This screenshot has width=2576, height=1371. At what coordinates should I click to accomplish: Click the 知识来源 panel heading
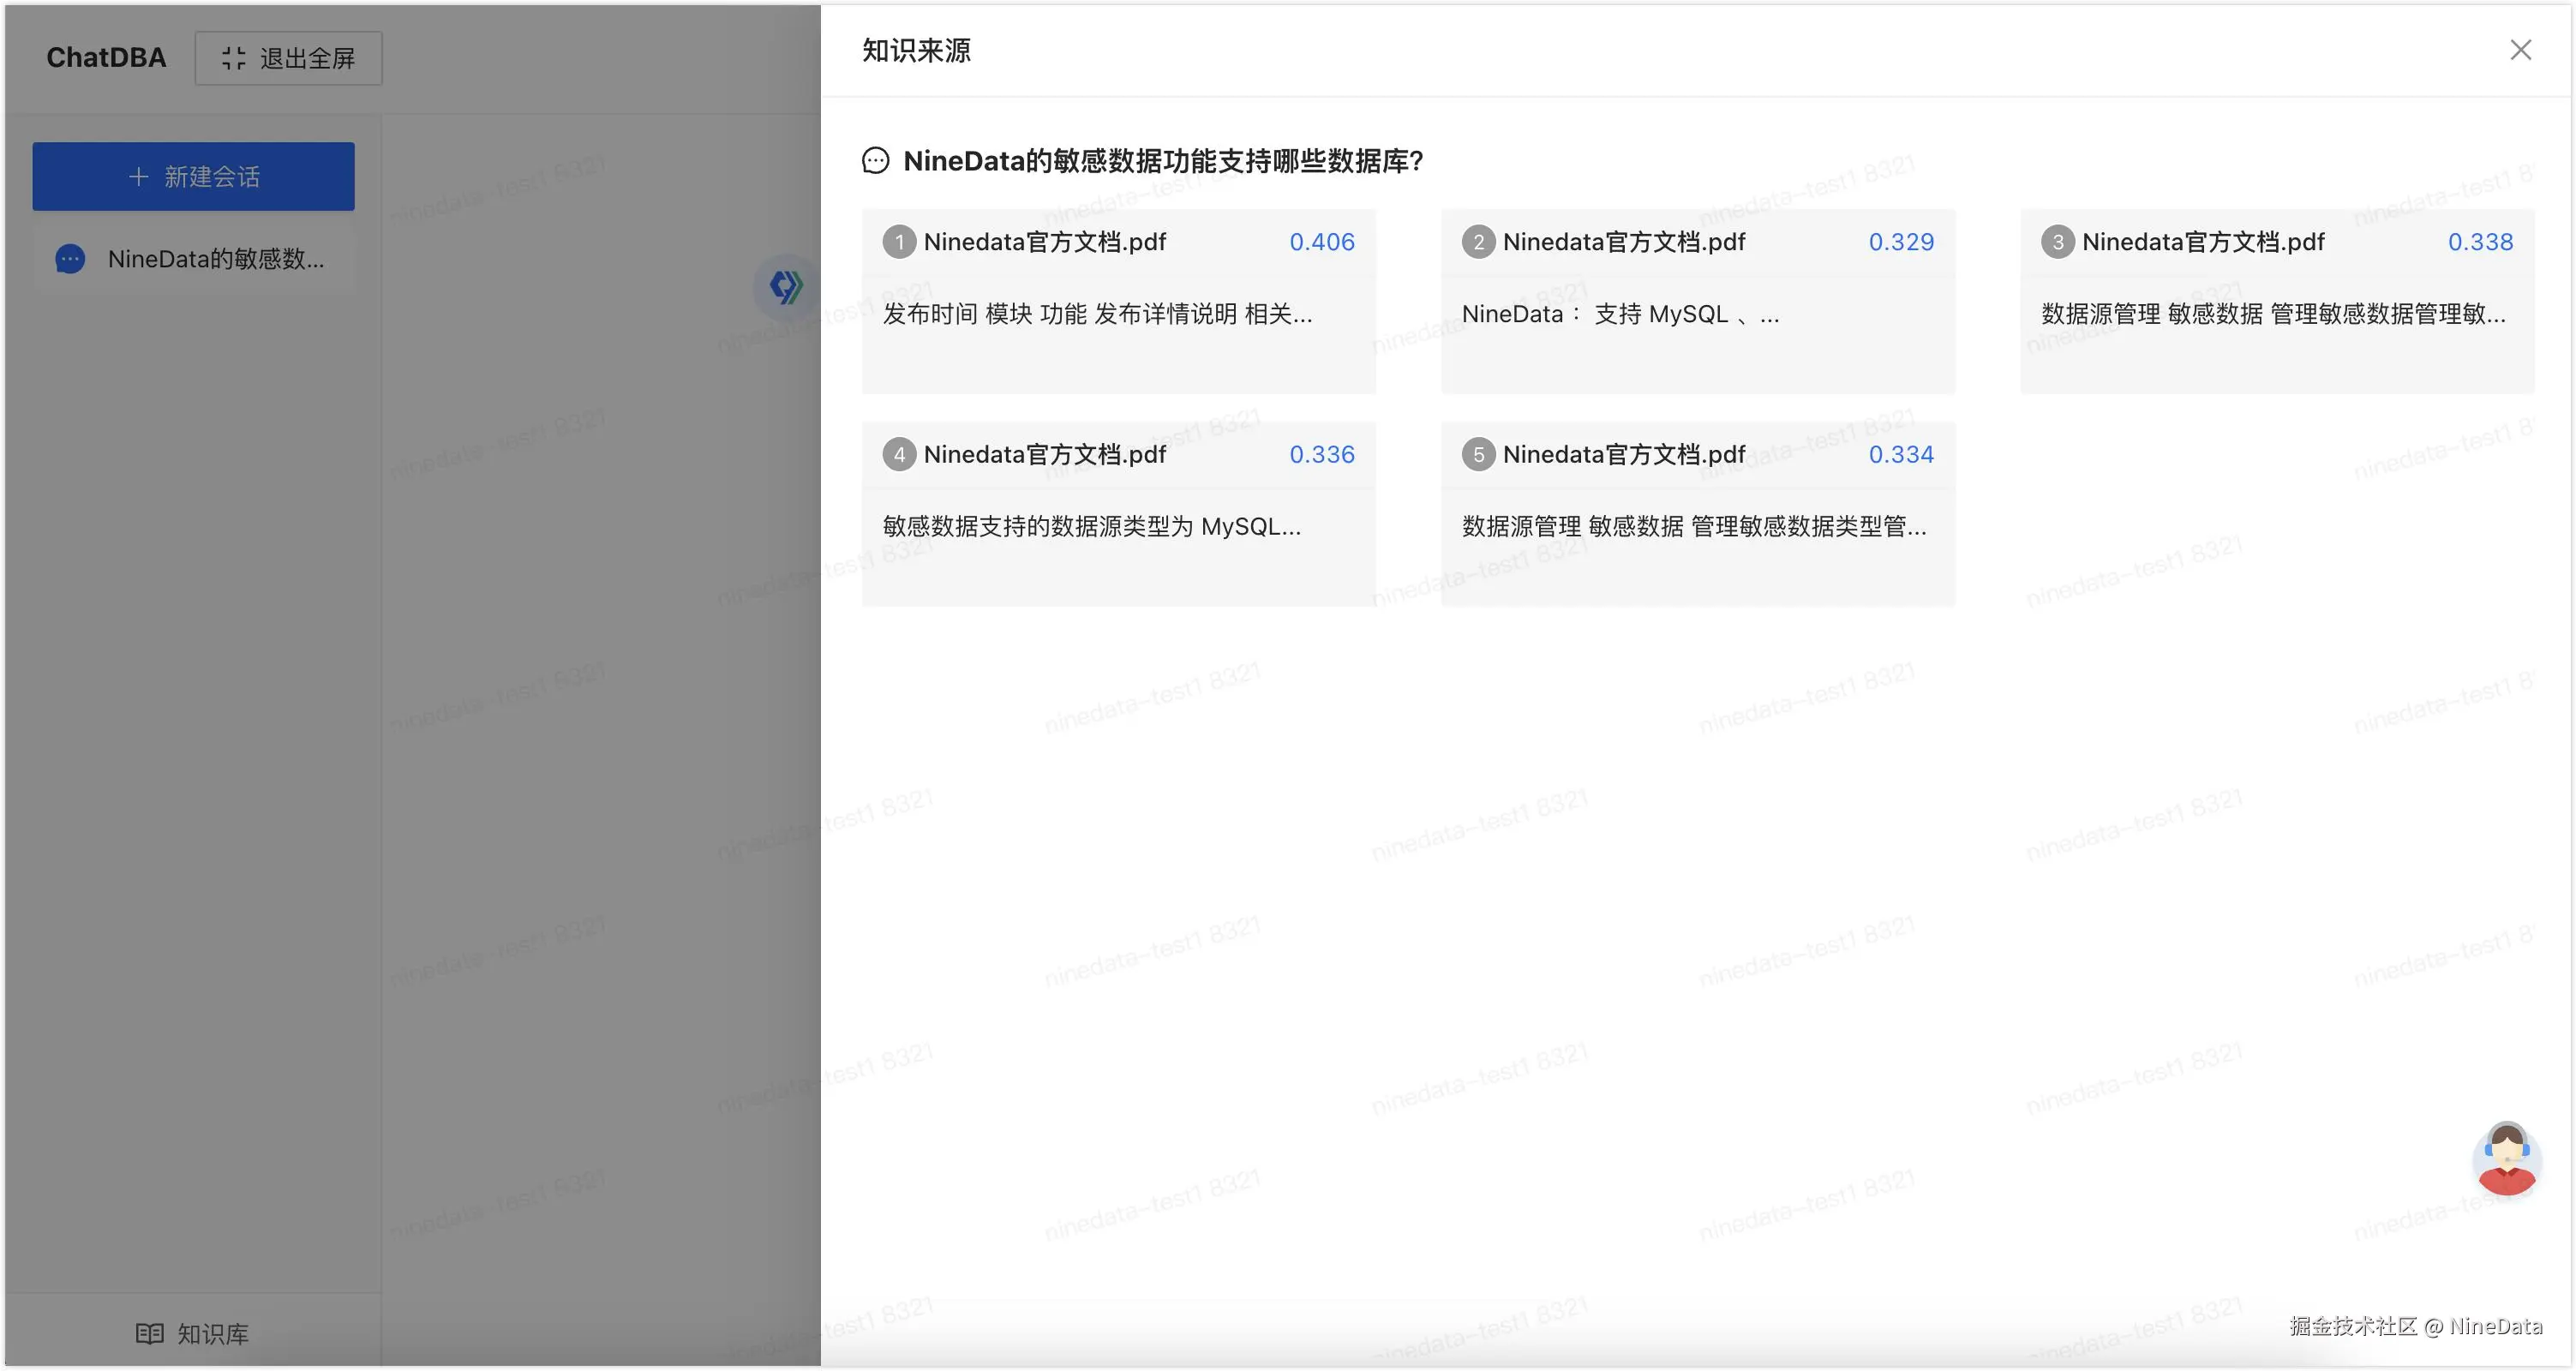pos(916,50)
